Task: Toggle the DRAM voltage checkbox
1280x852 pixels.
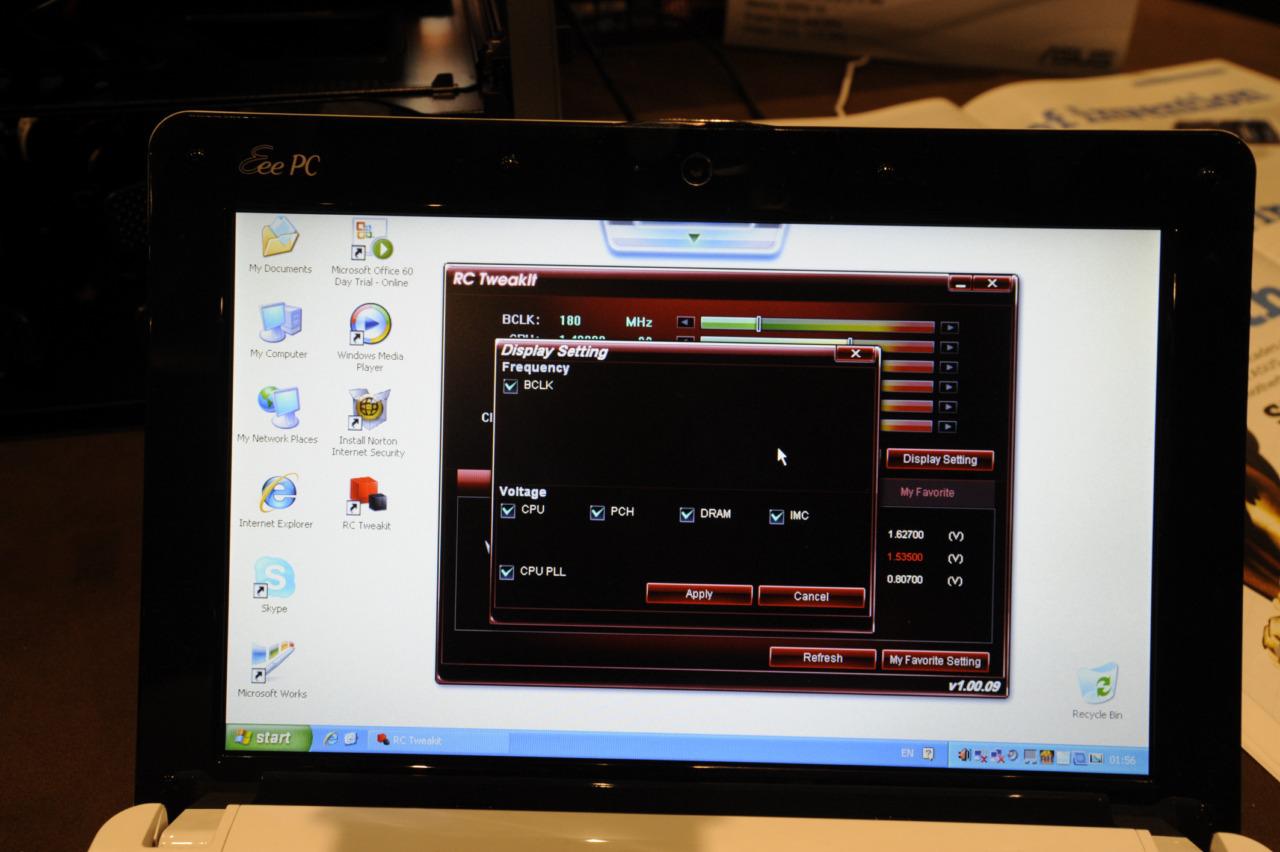Action: [x=687, y=515]
